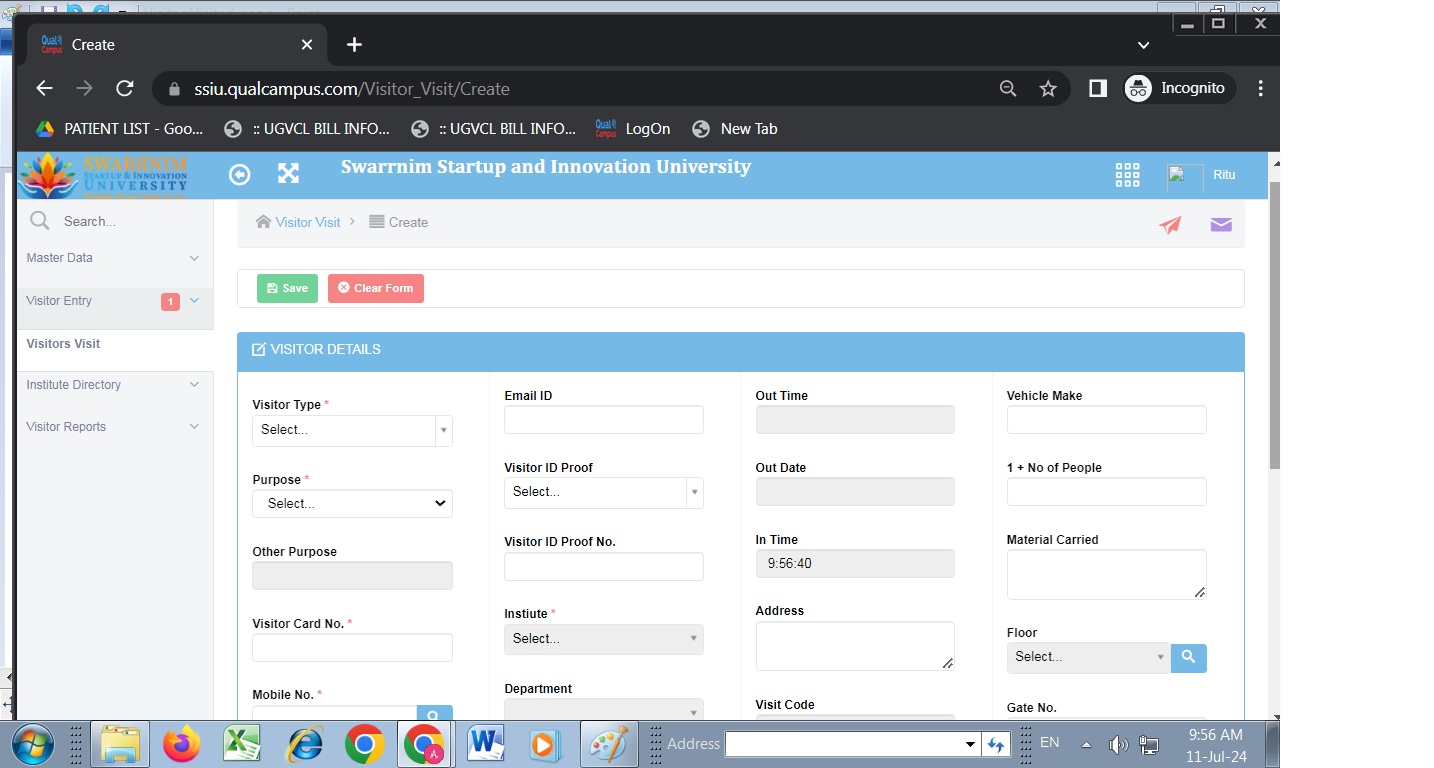Select Visitors Visit menu item
1434x768 pixels.
point(63,344)
